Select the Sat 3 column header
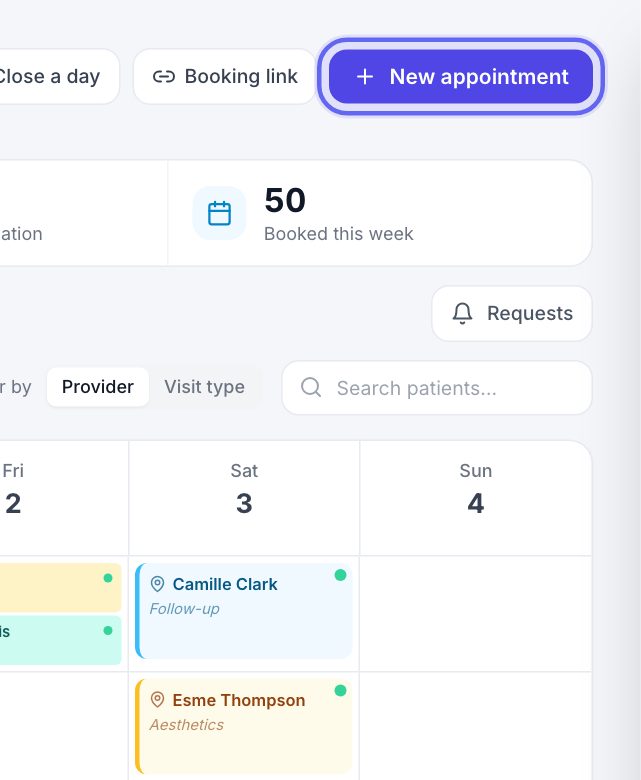 [244, 489]
